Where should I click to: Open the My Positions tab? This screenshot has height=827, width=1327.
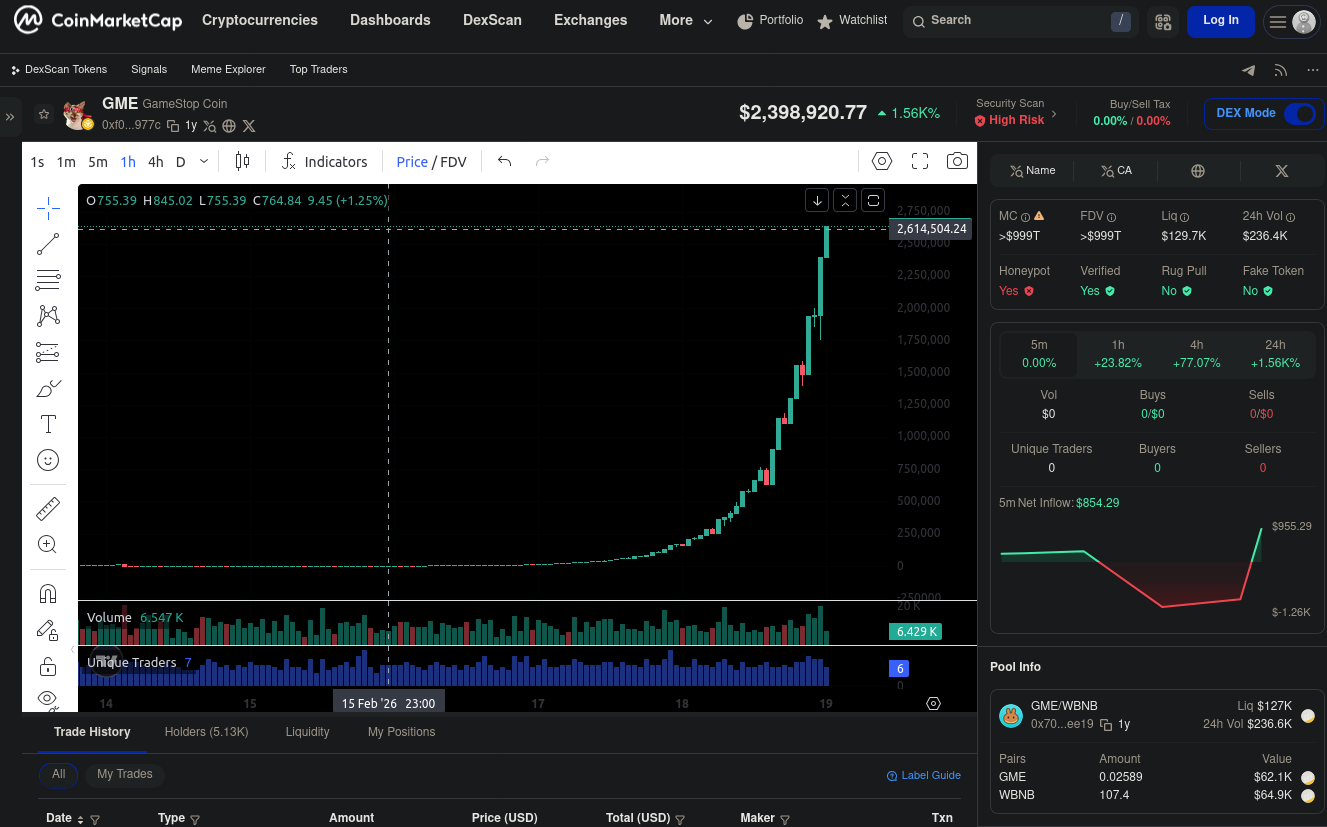[402, 732]
